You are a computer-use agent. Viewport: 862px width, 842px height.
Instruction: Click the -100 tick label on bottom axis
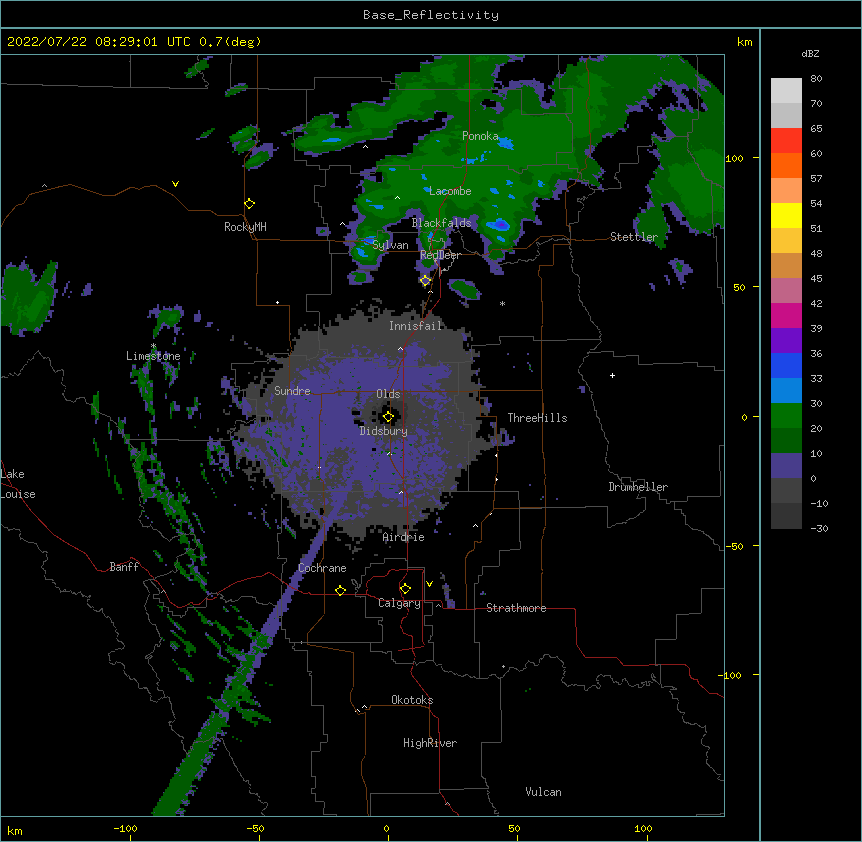click(125, 829)
